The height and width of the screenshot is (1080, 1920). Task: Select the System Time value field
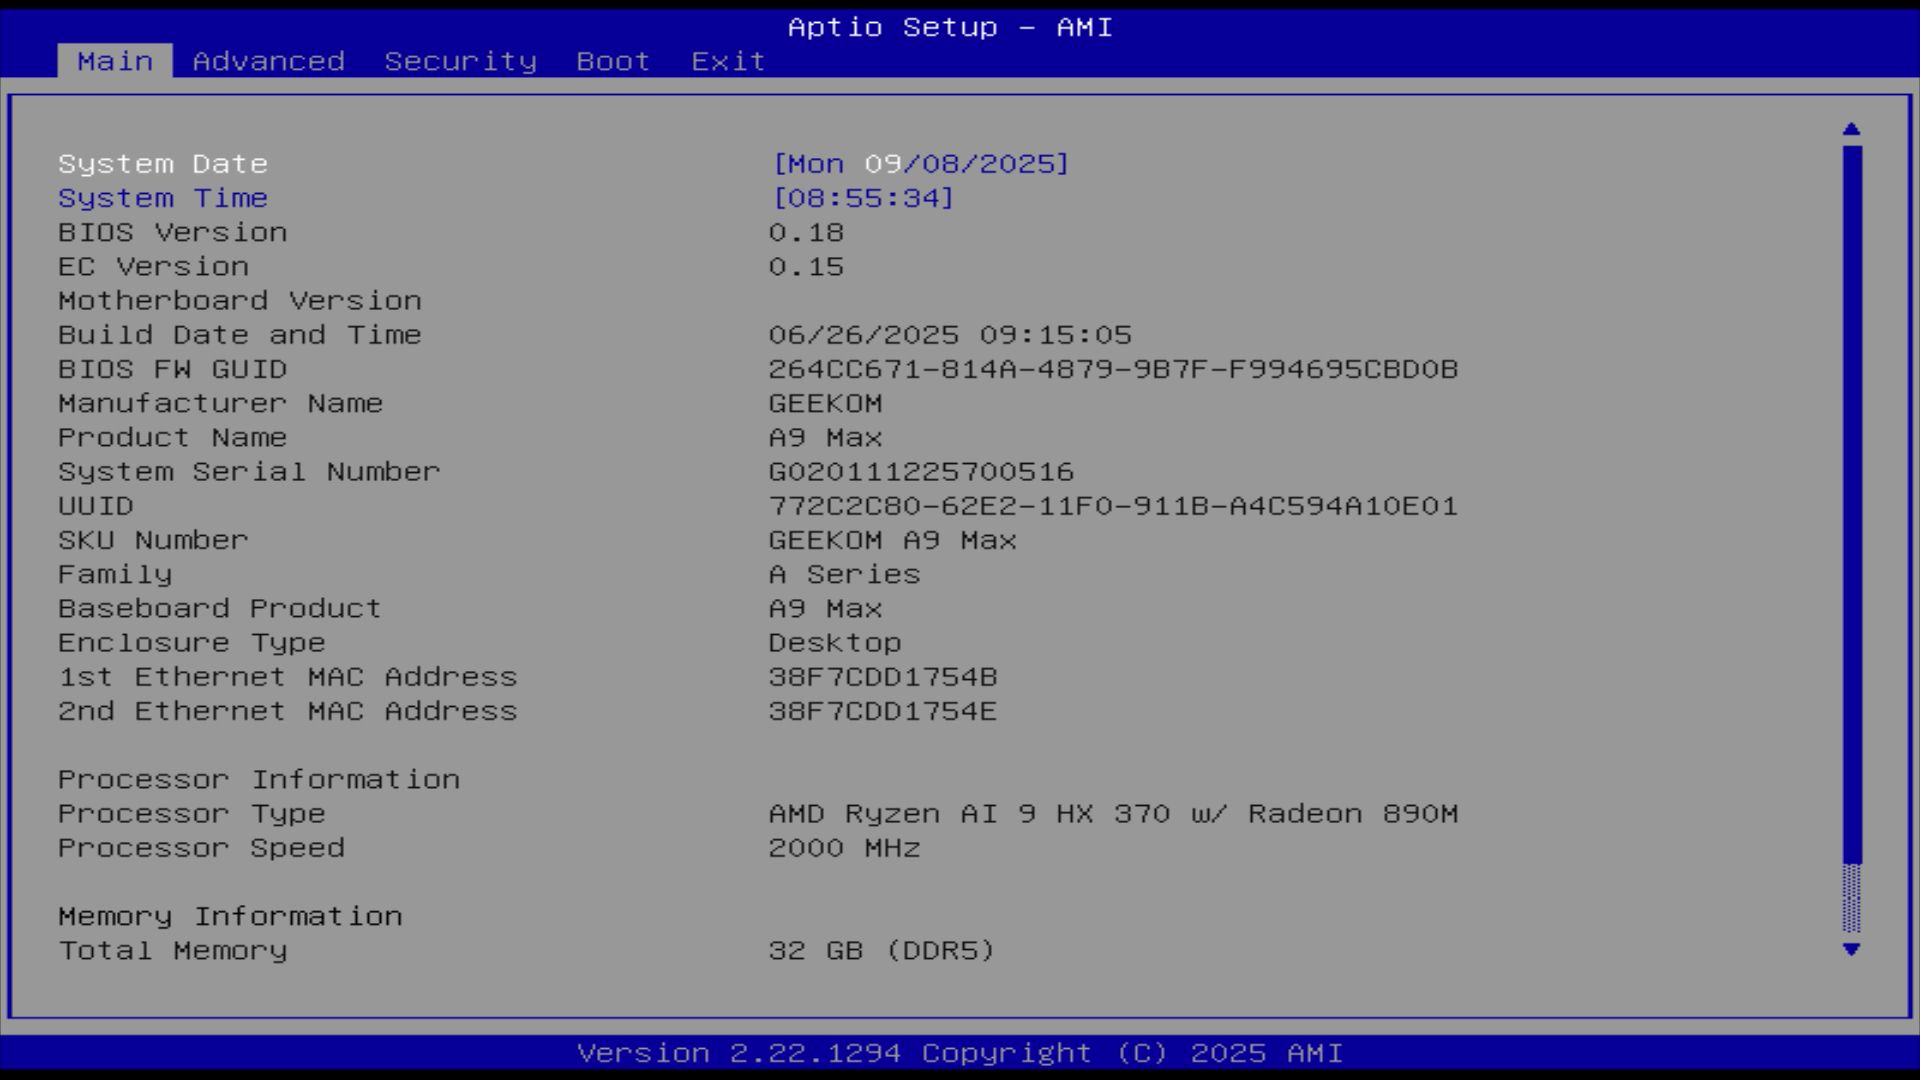click(863, 198)
